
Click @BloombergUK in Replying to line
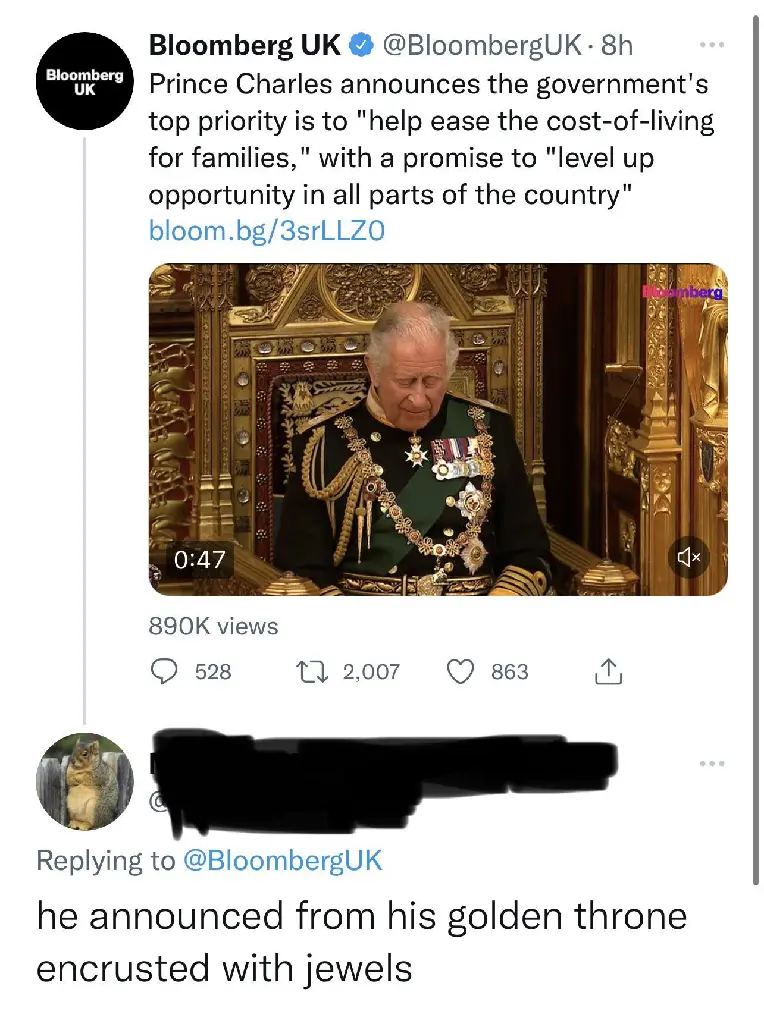(x=282, y=860)
